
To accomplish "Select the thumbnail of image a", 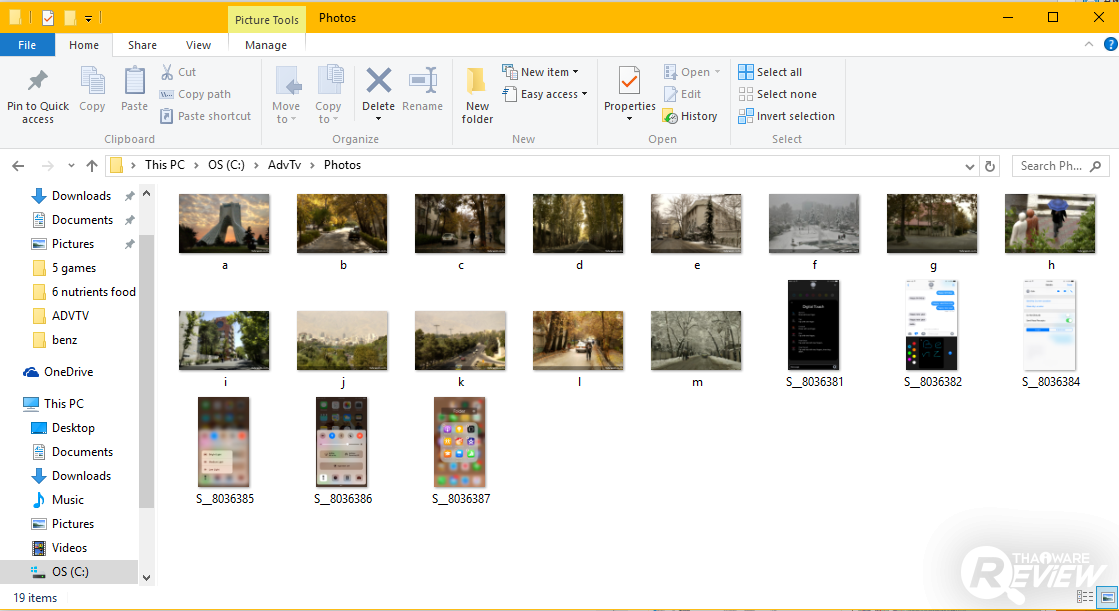I will (224, 223).
